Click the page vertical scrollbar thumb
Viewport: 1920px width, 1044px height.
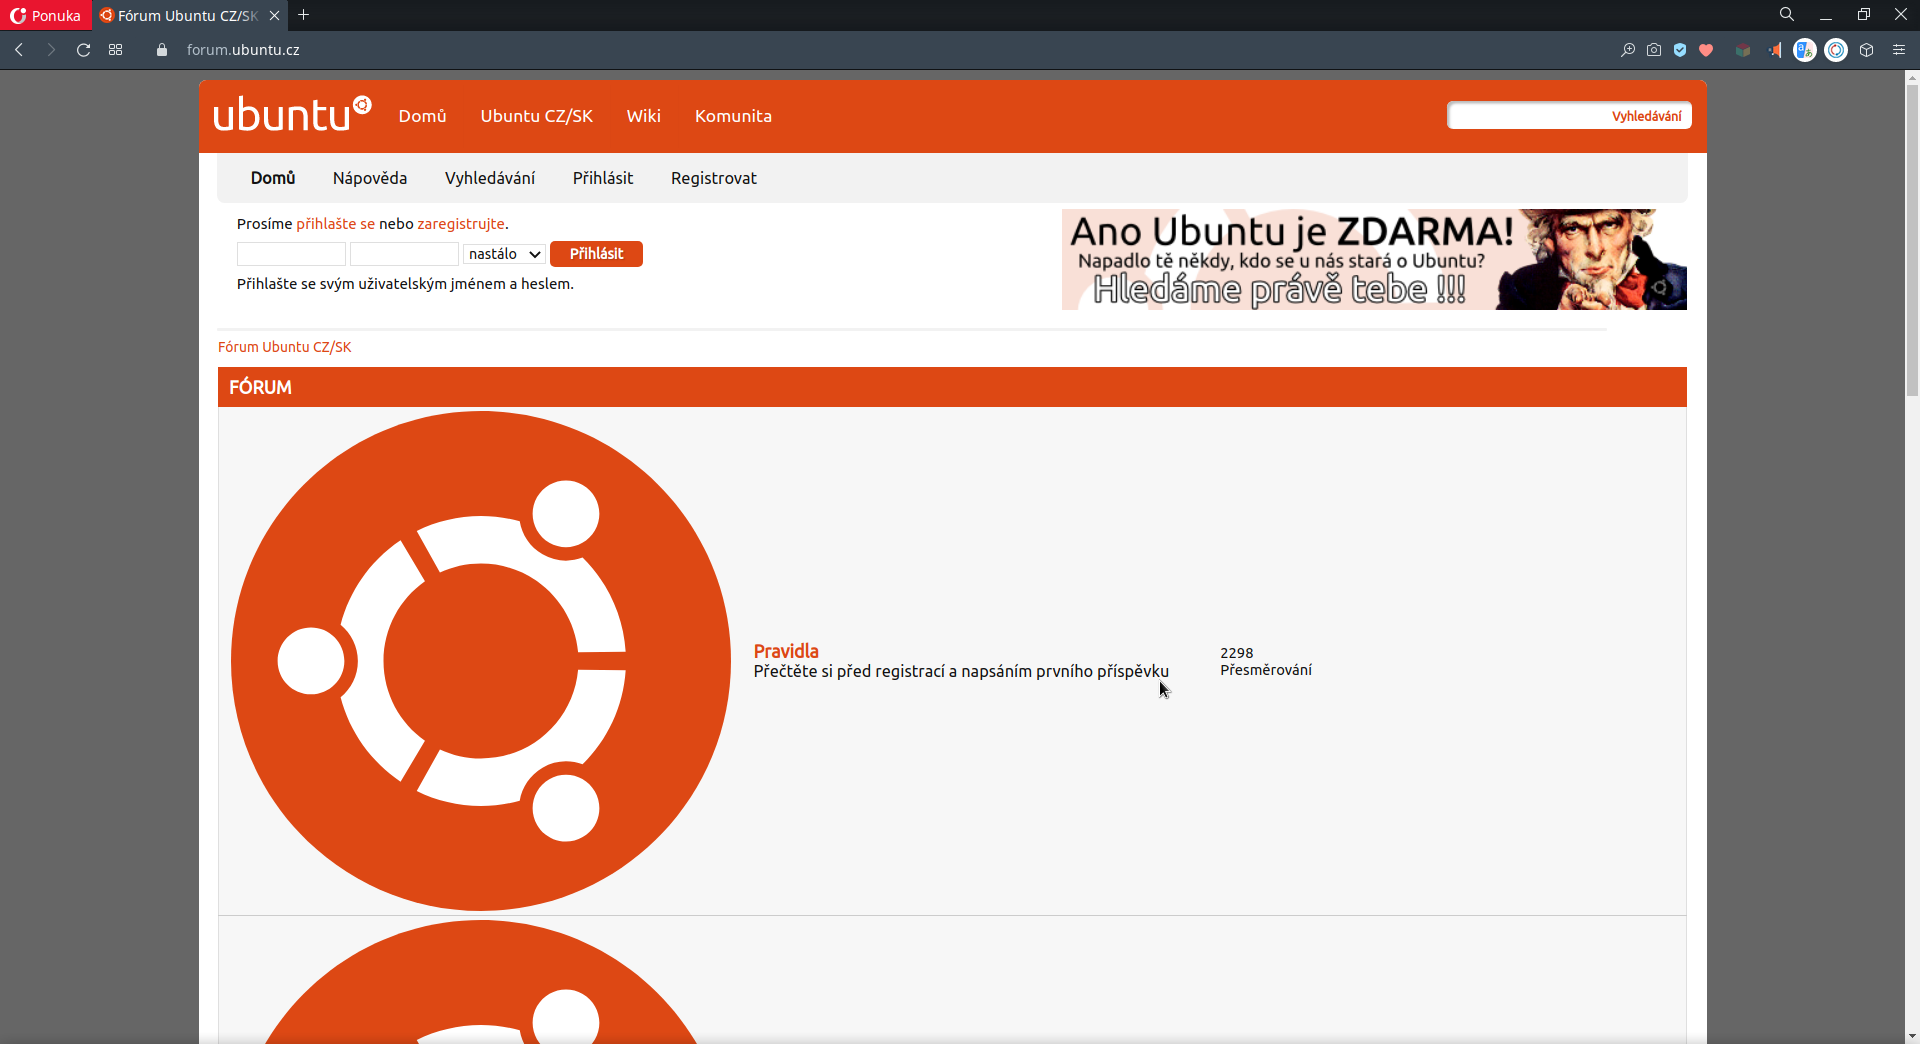[1912, 240]
